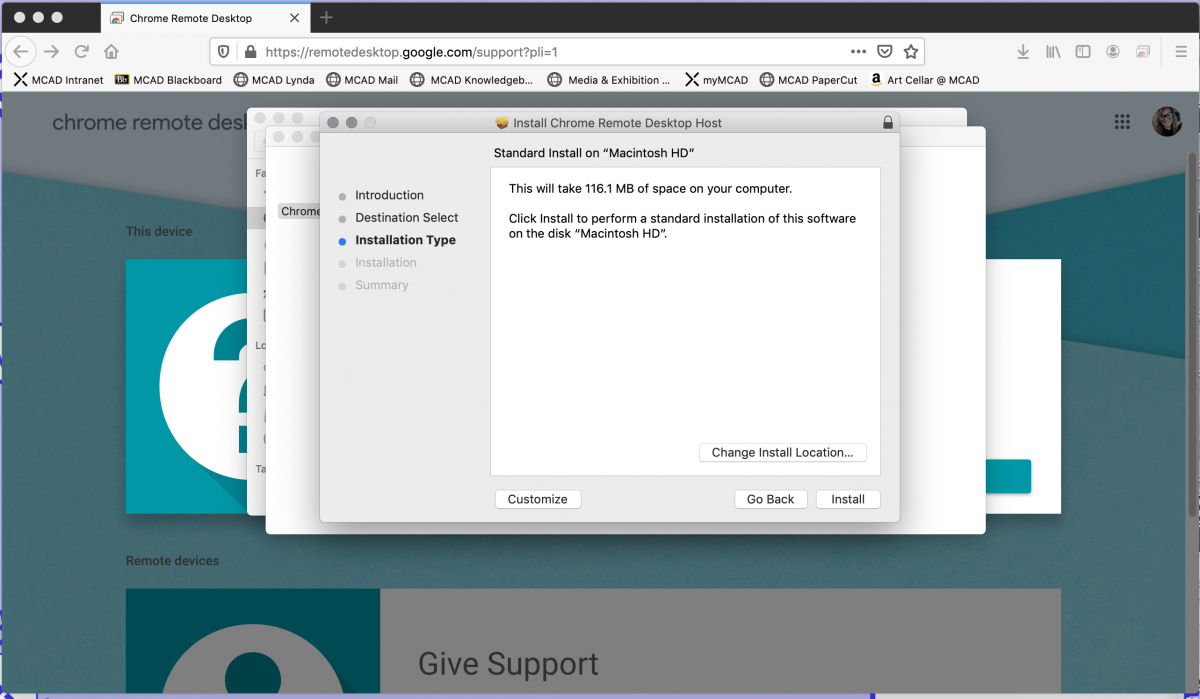Image resolution: width=1200 pixels, height=699 pixels.
Task: Click the greyed-out Summary step
Action: tap(381, 285)
